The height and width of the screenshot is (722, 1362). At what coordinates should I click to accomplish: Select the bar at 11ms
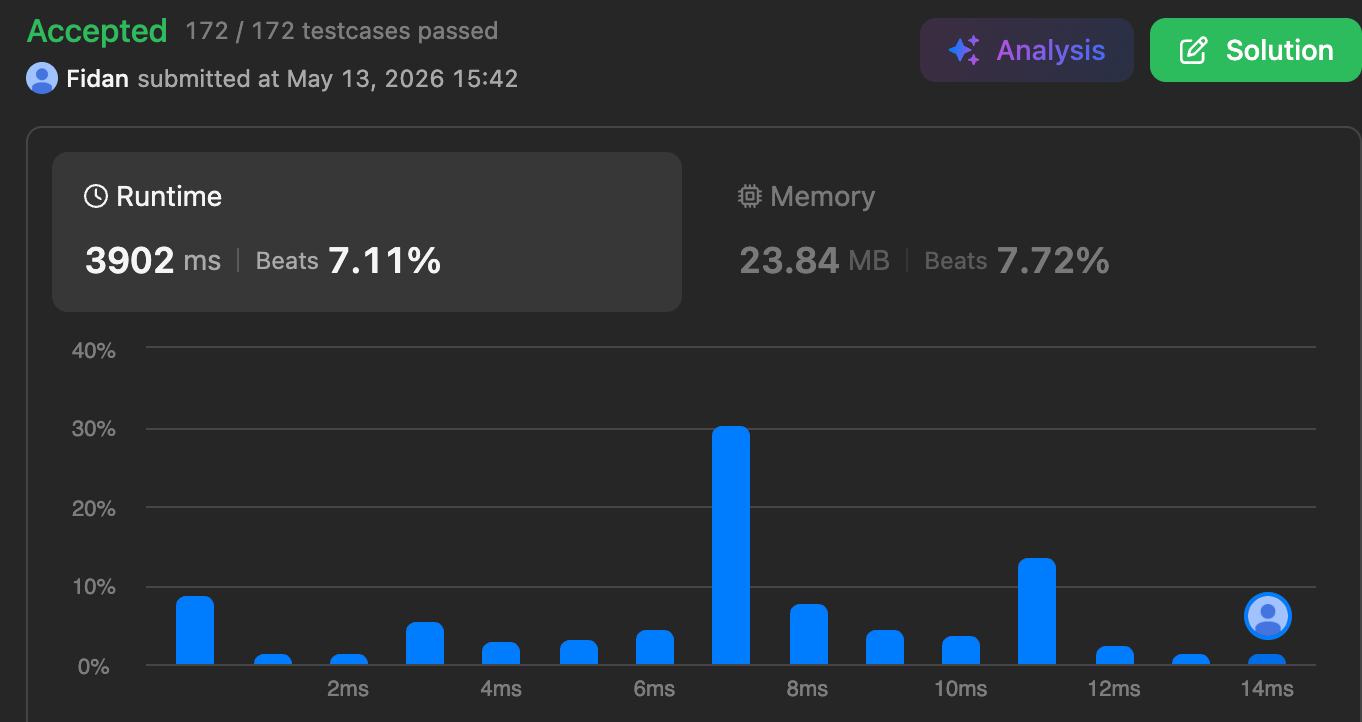click(x=1037, y=611)
